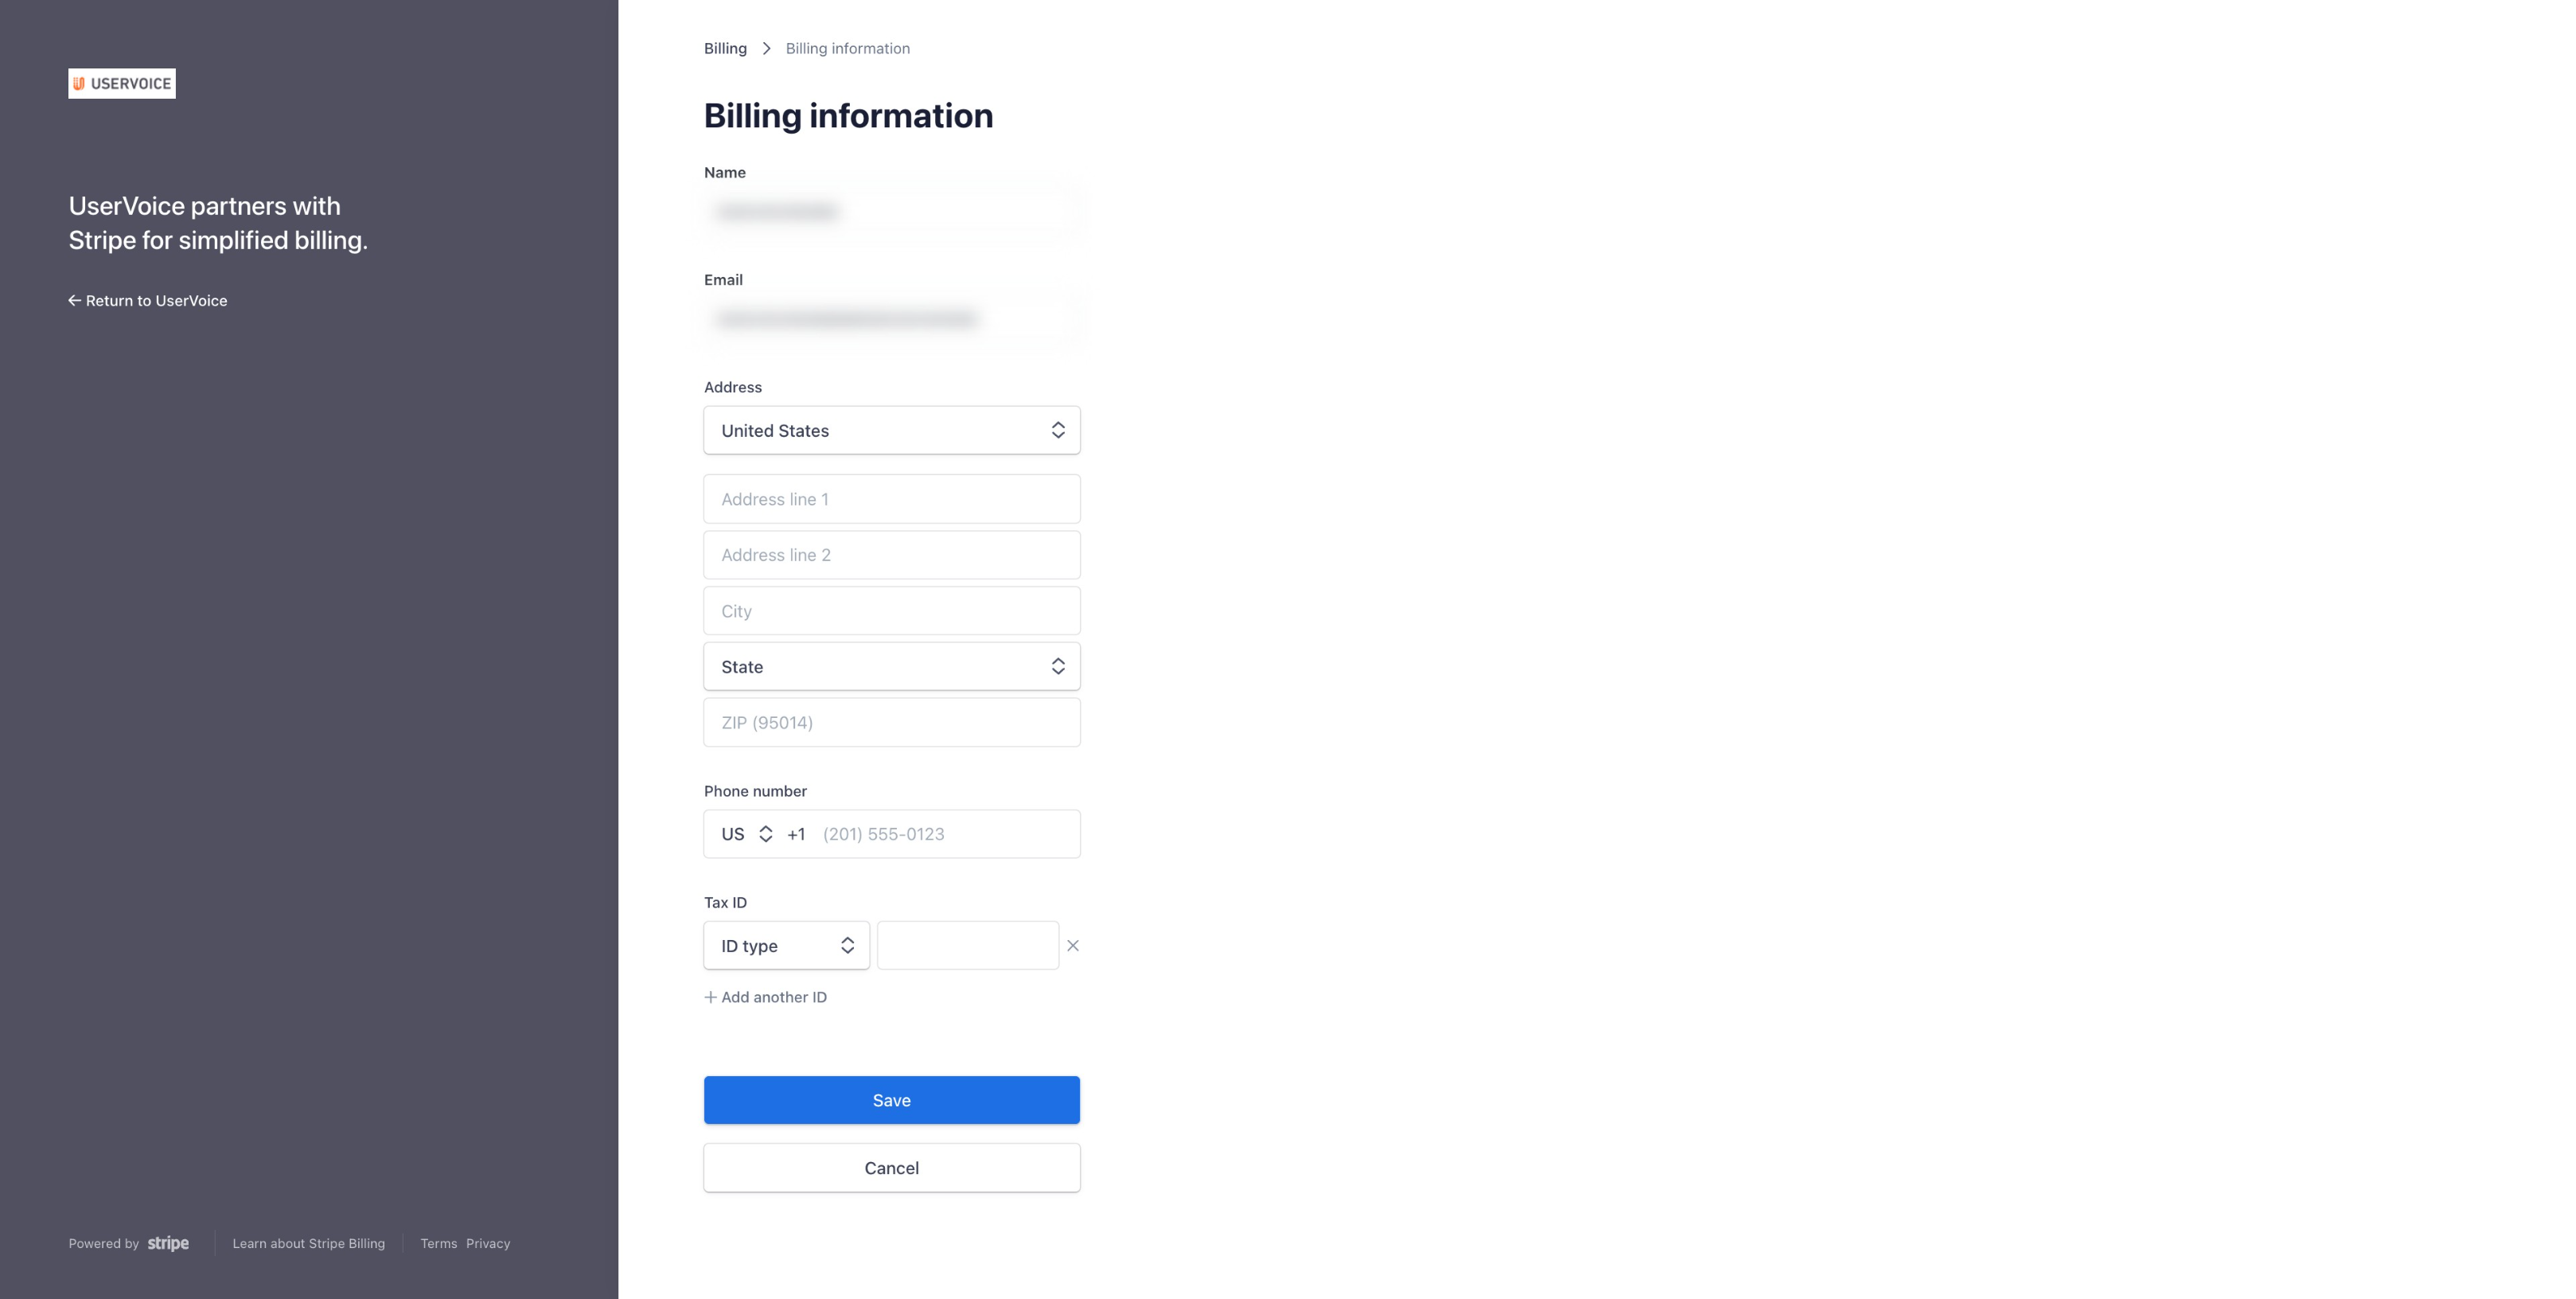Cancel billing information changes
The image size is (2576, 1299).
(891, 1168)
